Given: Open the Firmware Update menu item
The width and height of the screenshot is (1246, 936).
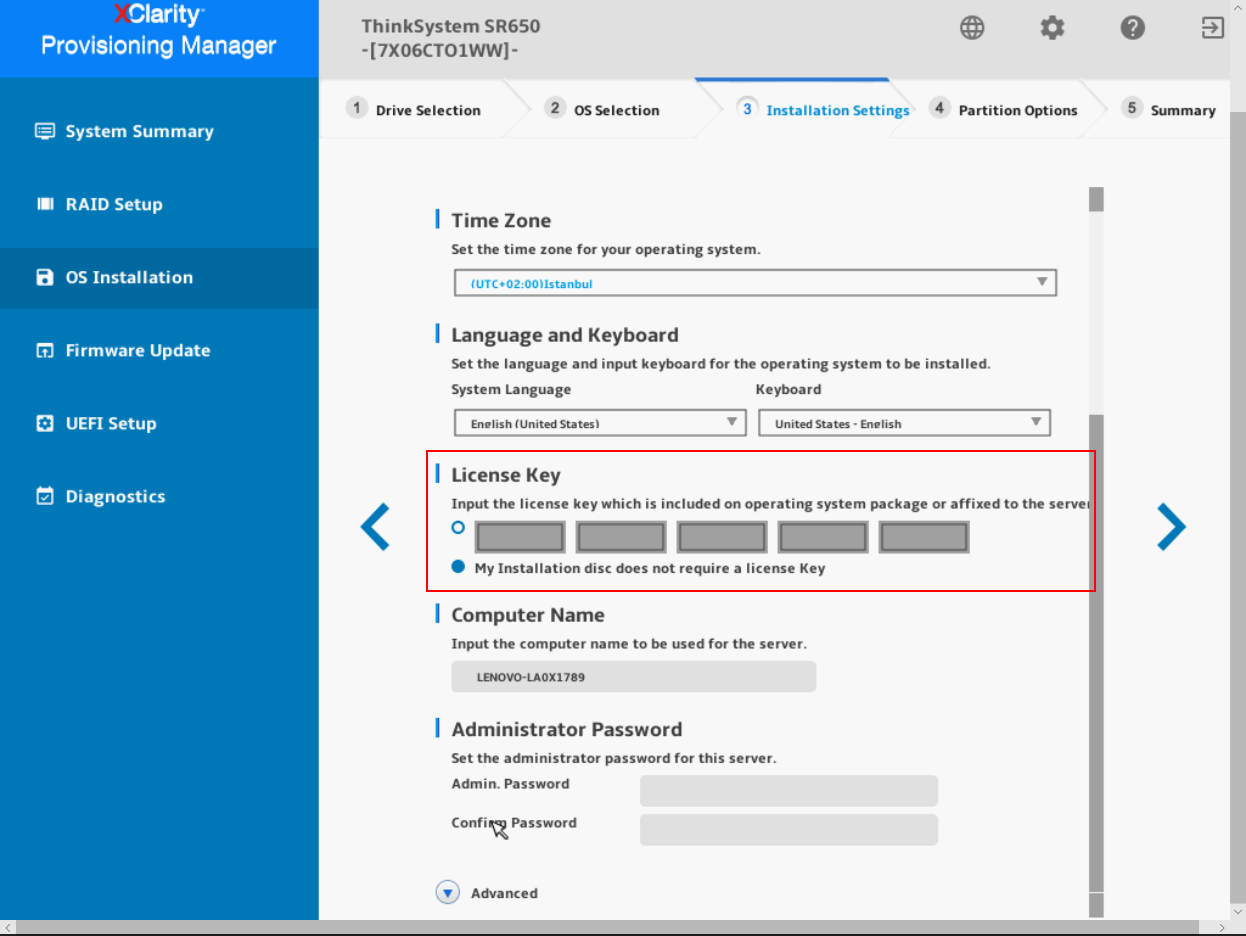Looking at the screenshot, I should pyautogui.click(x=159, y=350).
